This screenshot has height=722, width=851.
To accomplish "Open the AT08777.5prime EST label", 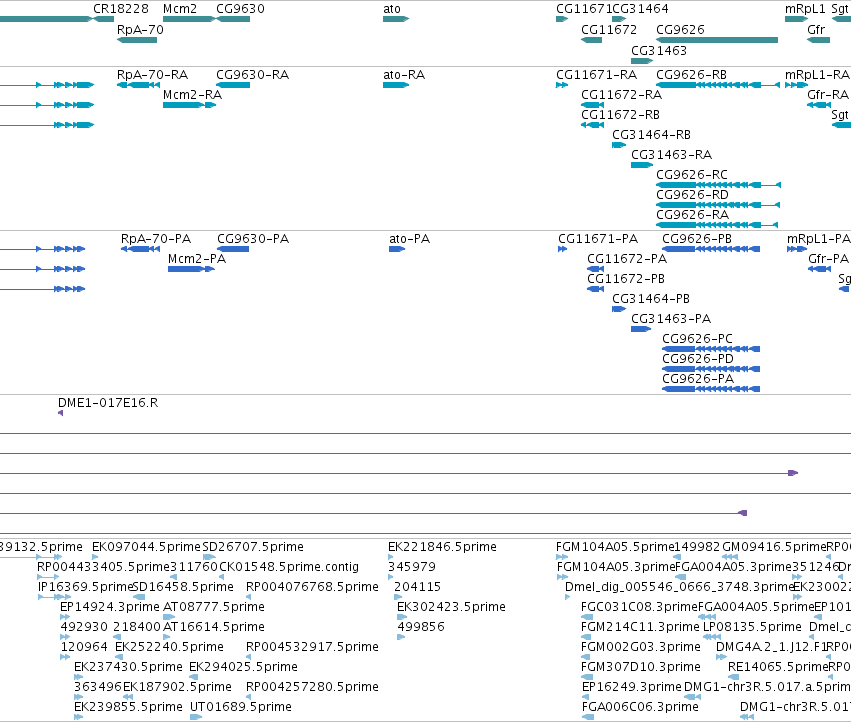I will (214, 607).
